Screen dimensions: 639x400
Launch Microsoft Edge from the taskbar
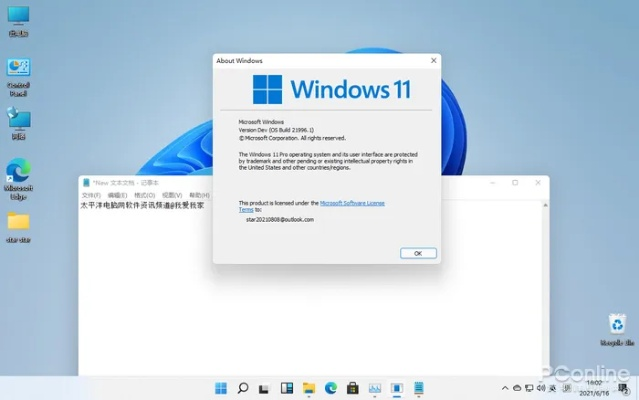coord(331,388)
